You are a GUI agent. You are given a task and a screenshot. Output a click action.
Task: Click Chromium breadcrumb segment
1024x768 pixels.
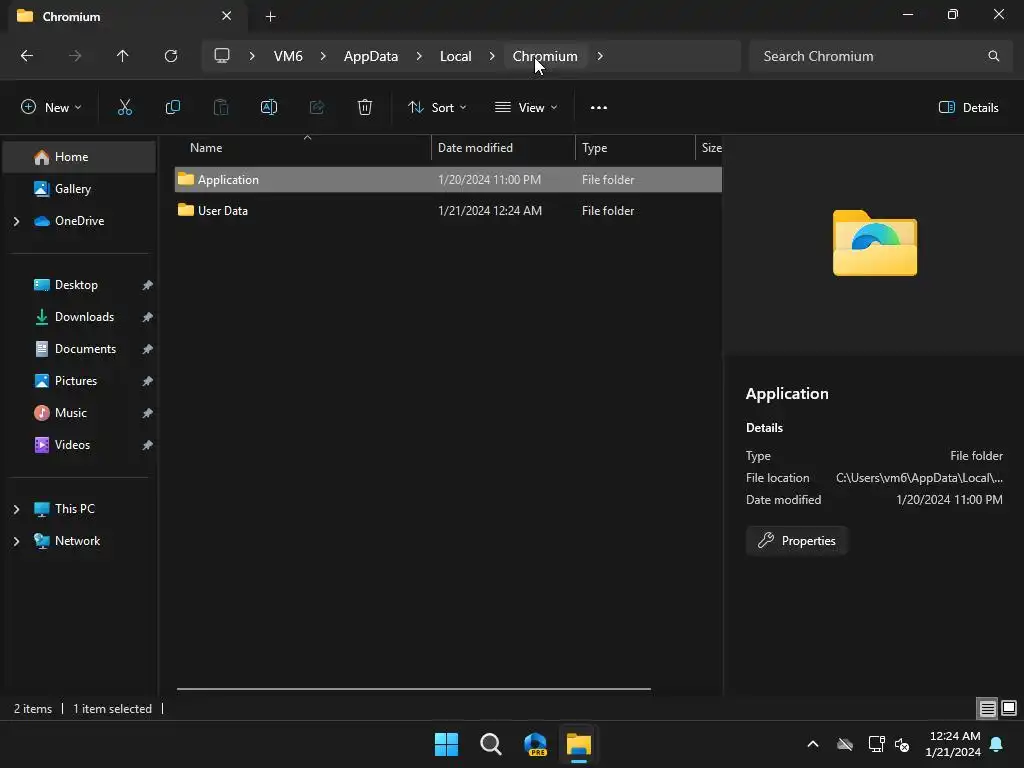[x=545, y=56]
